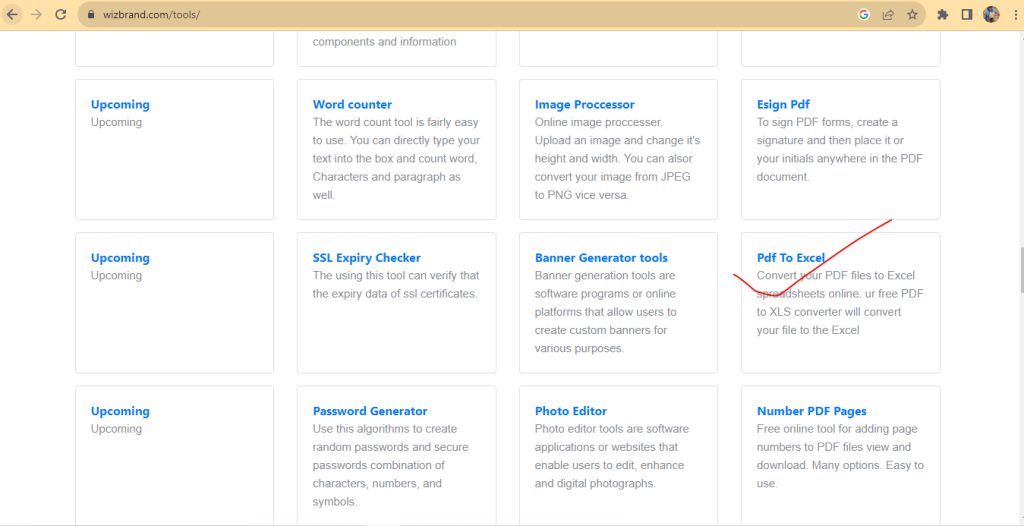Select the Pdf To Excel link
Image resolution: width=1024 pixels, height=526 pixels.
790,257
